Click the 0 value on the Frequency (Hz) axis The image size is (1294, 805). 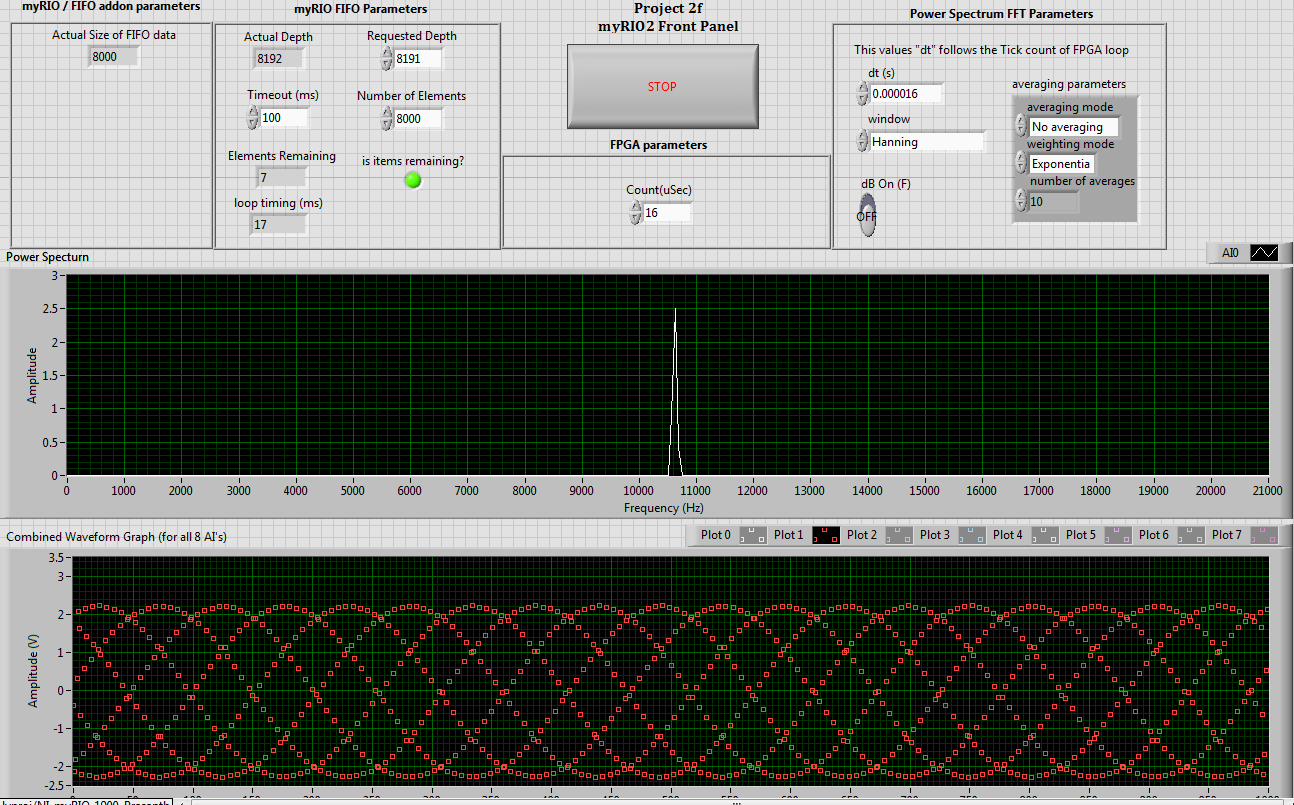point(67,490)
